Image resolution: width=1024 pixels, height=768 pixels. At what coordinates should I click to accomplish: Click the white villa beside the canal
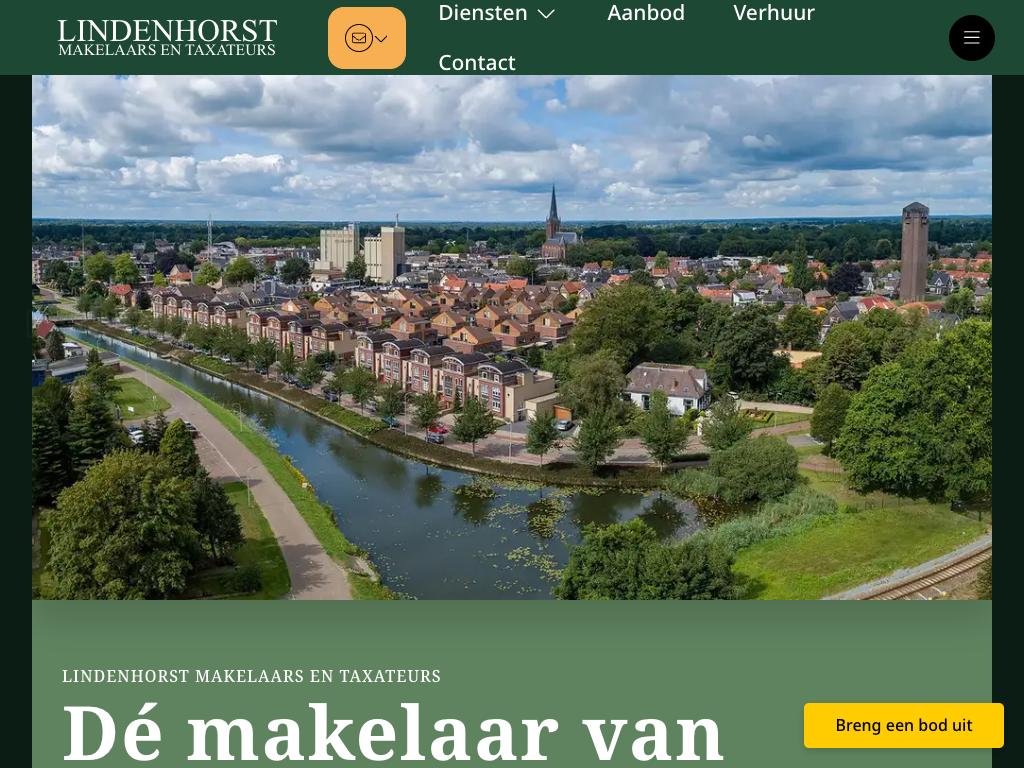pos(667,388)
